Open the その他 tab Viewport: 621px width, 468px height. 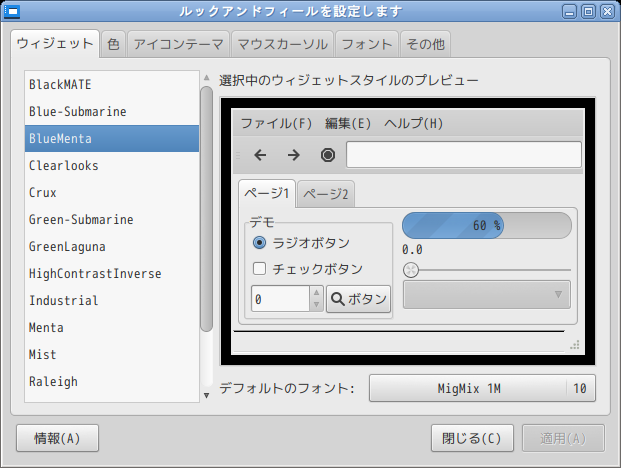coord(425,44)
